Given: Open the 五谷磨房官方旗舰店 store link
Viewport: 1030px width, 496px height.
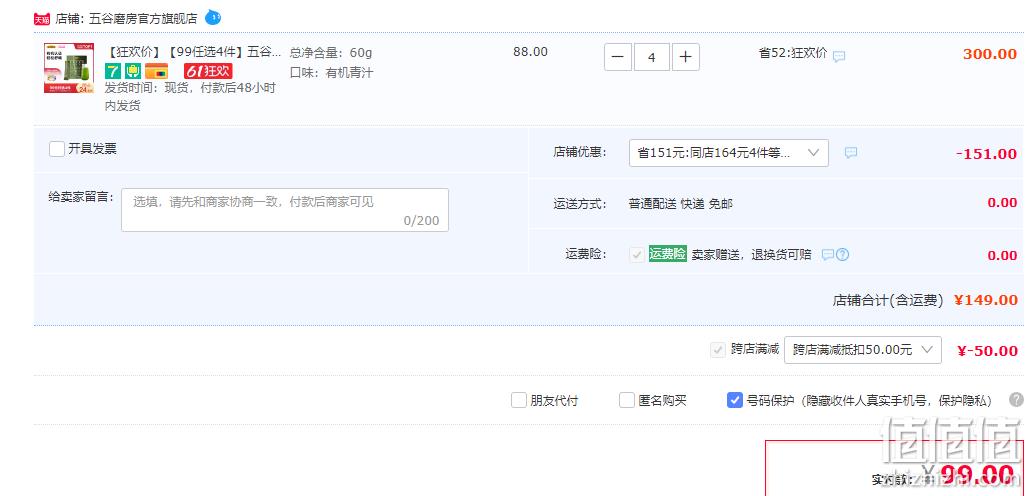Looking at the screenshot, I should [143, 18].
